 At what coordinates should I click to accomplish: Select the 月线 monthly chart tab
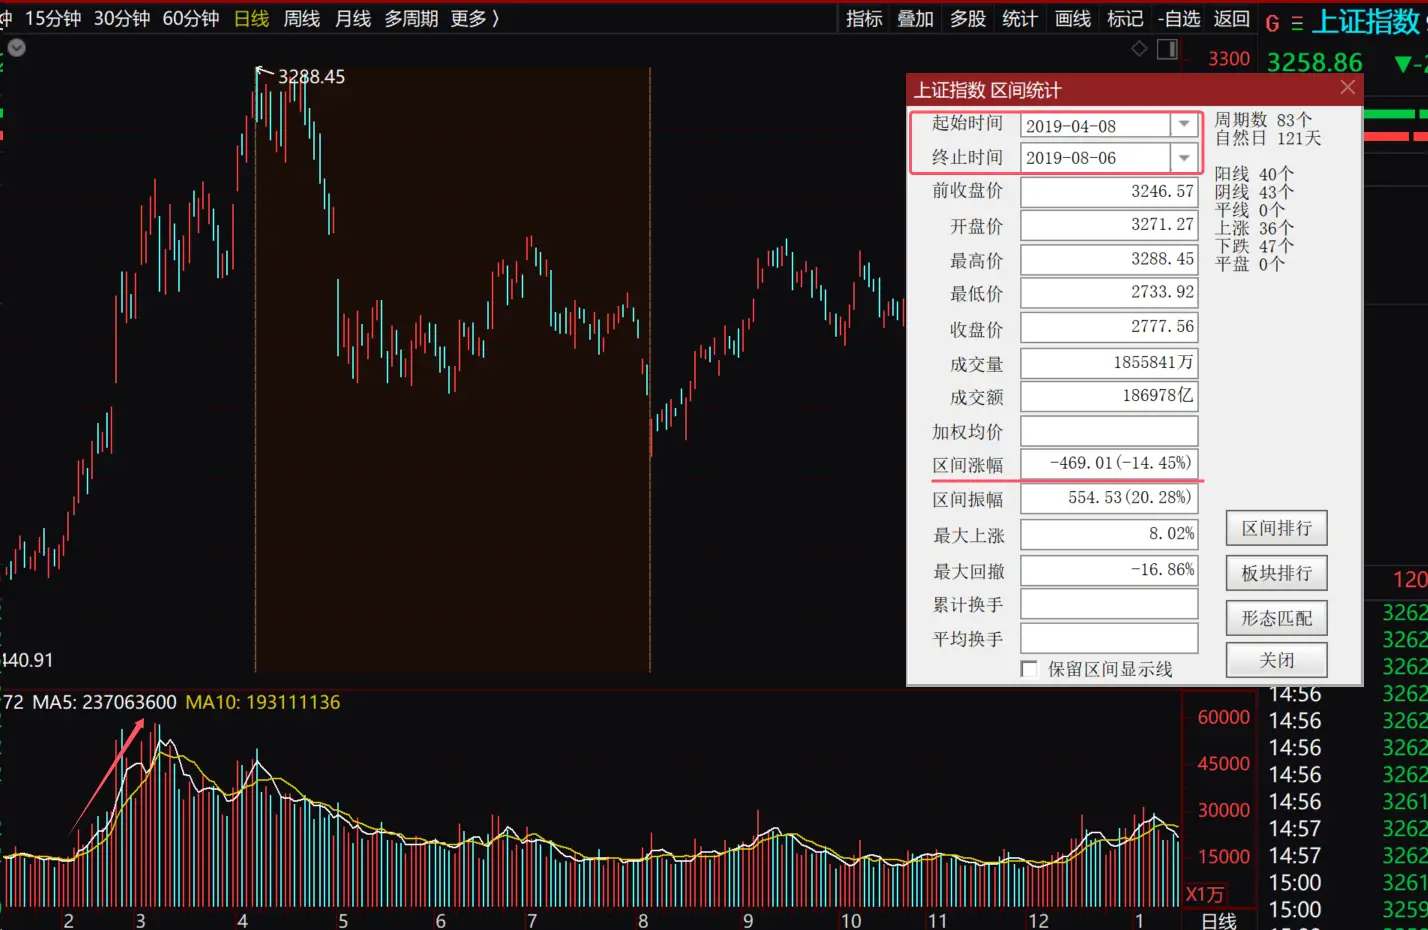point(353,19)
